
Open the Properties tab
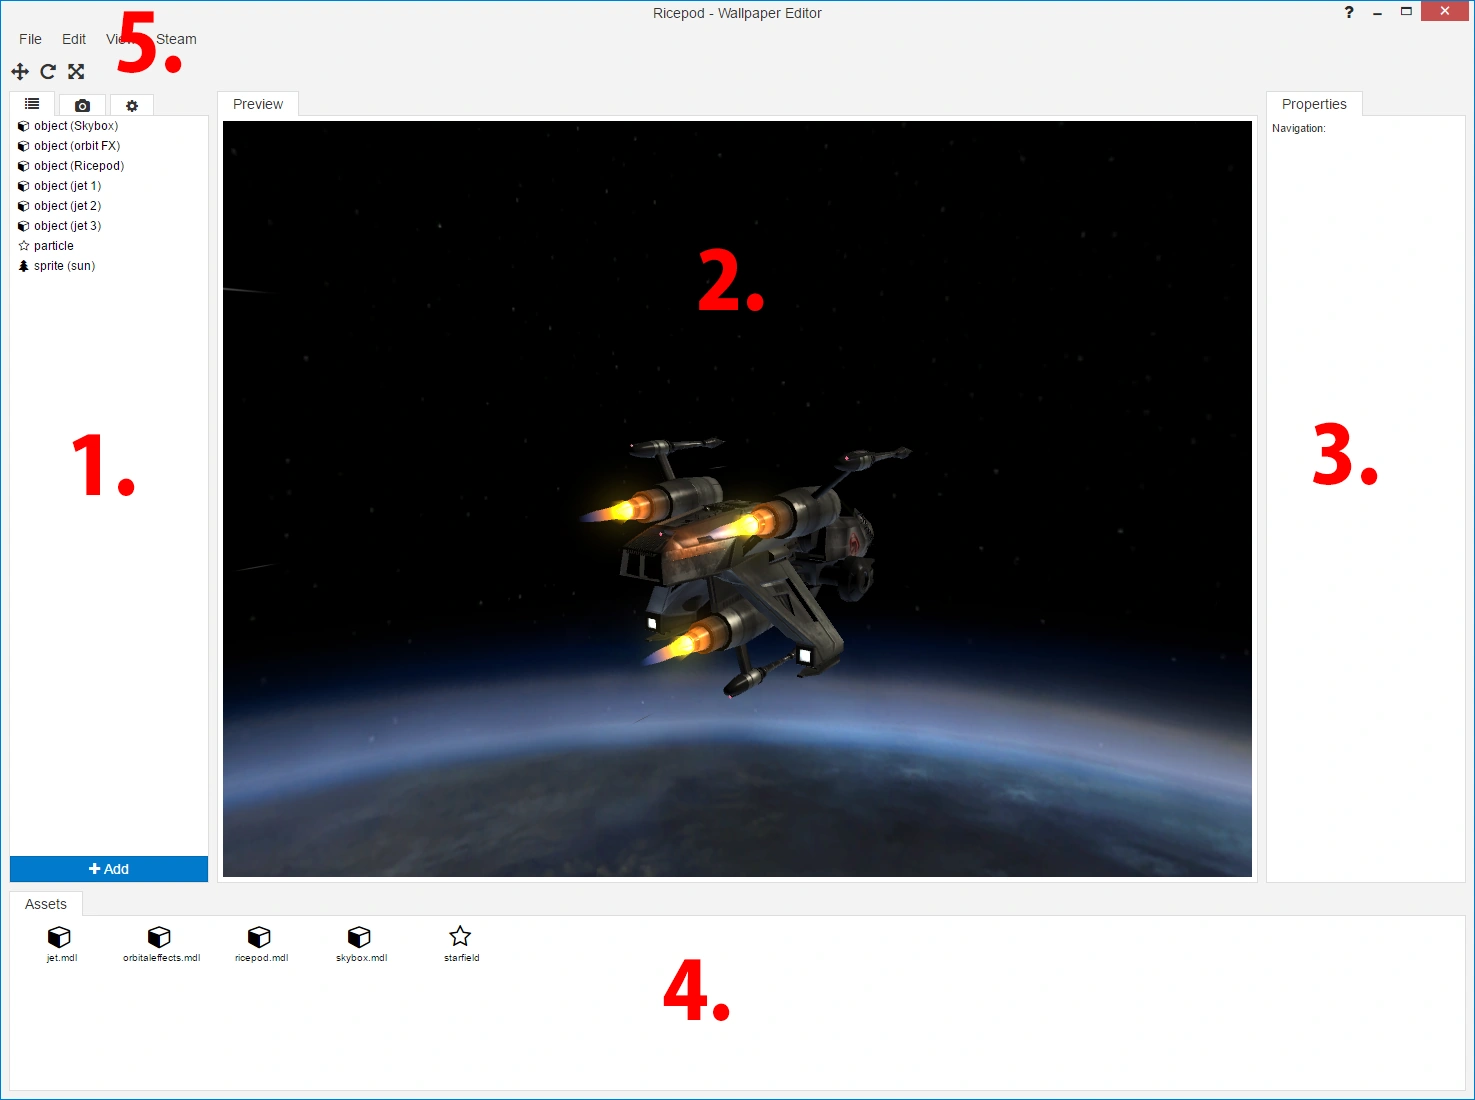[x=1314, y=104]
